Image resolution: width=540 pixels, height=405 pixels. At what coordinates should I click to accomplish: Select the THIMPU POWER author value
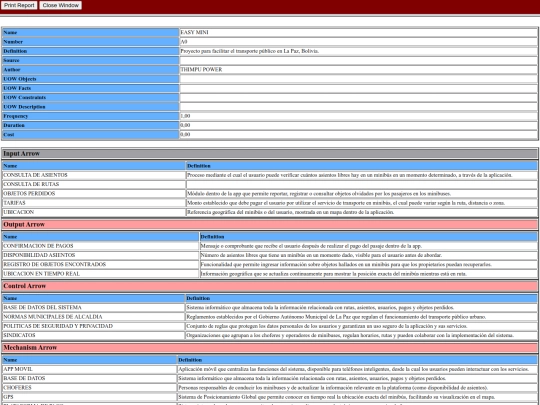(x=201, y=70)
